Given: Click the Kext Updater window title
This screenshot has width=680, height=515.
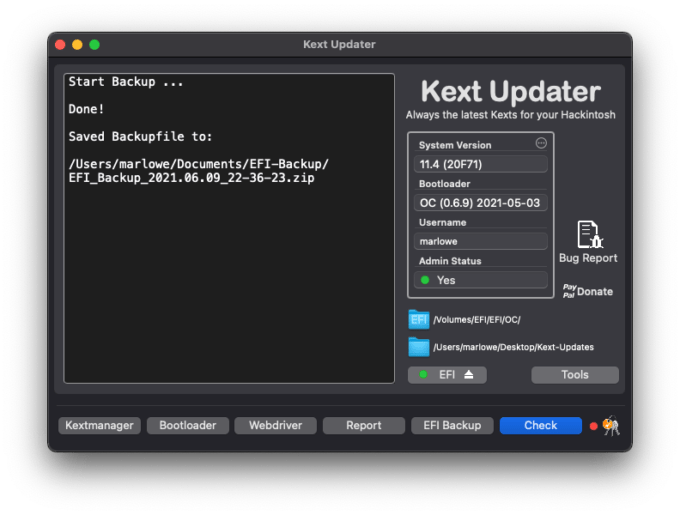Looking at the screenshot, I should [339, 44].
